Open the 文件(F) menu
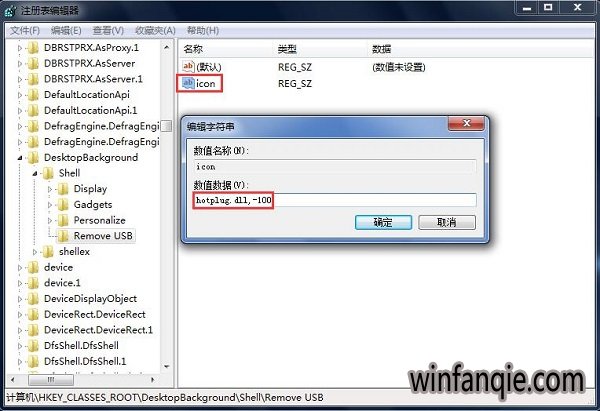 click(x=25, y=30)
